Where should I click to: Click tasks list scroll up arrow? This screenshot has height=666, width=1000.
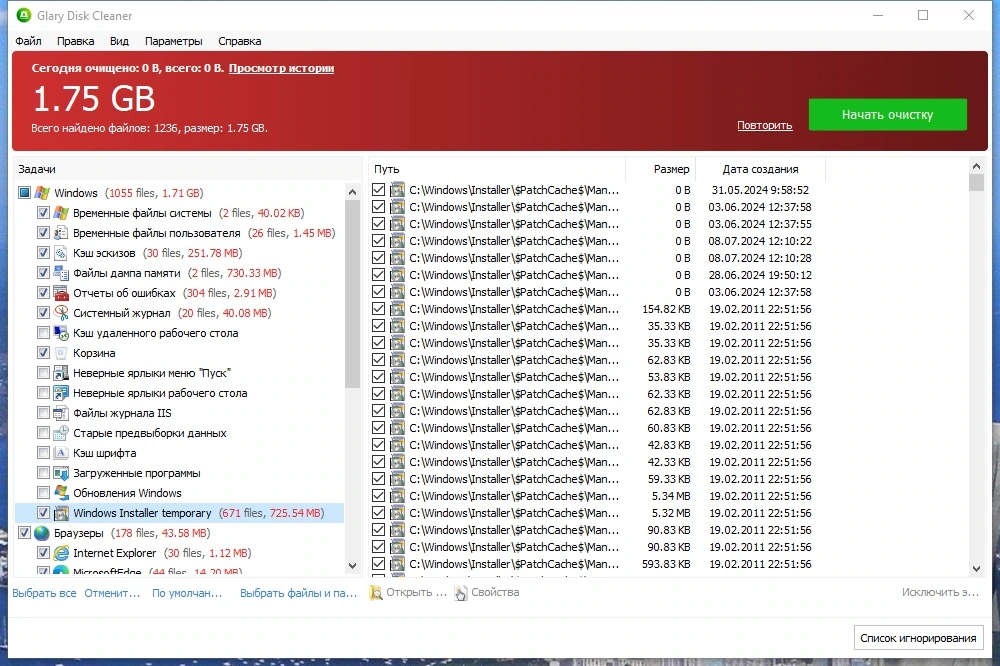click(x=352, y=192)
